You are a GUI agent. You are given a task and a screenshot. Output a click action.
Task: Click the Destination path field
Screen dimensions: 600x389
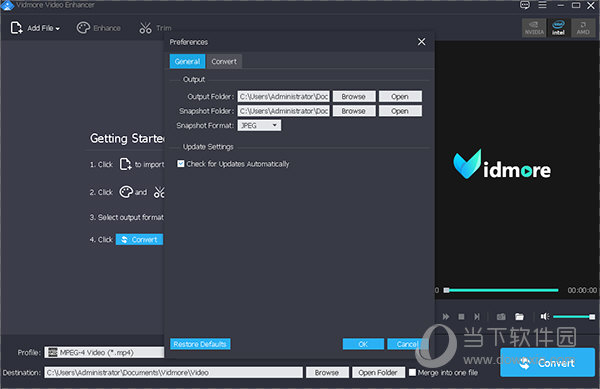tap(173, 373)
